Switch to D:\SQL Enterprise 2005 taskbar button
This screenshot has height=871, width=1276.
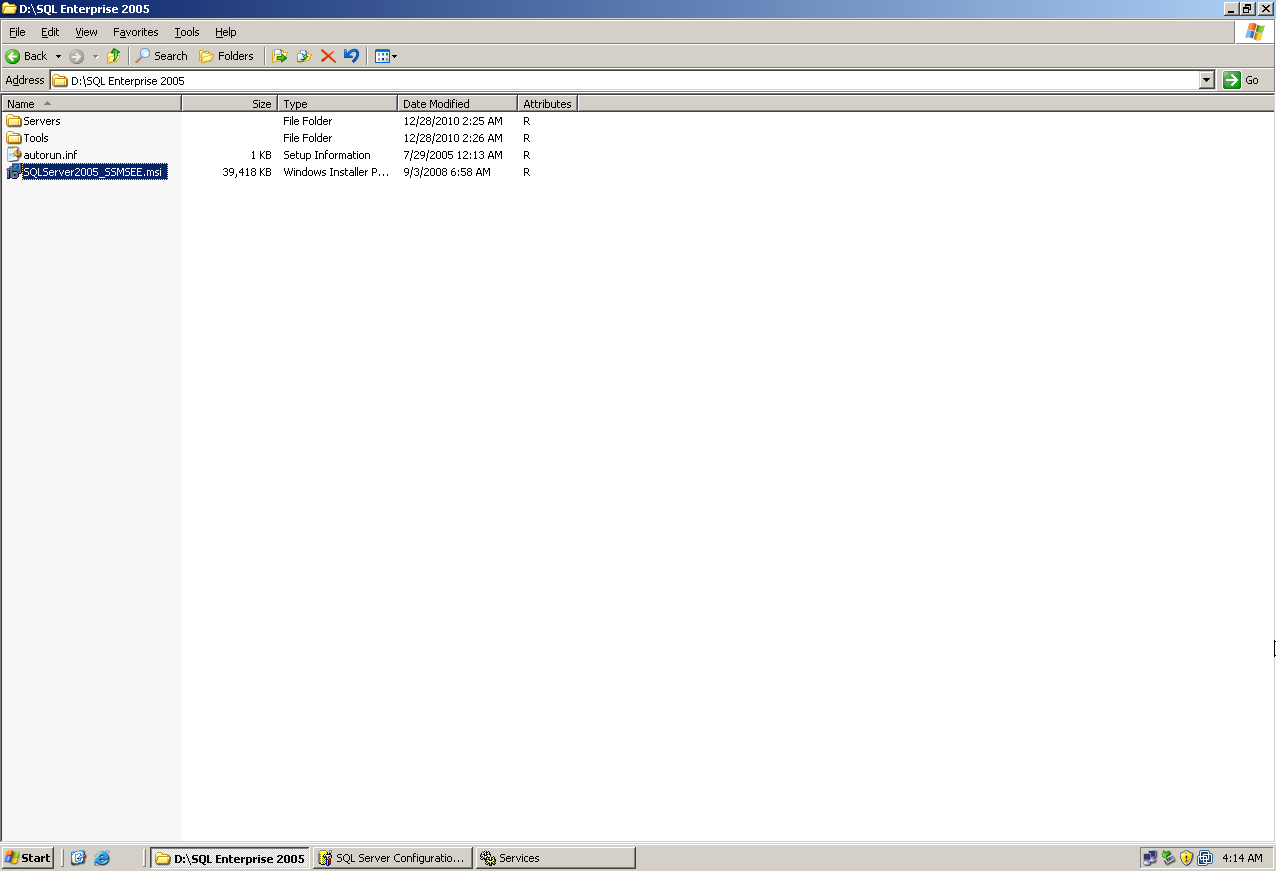click(x=230, y=858)
